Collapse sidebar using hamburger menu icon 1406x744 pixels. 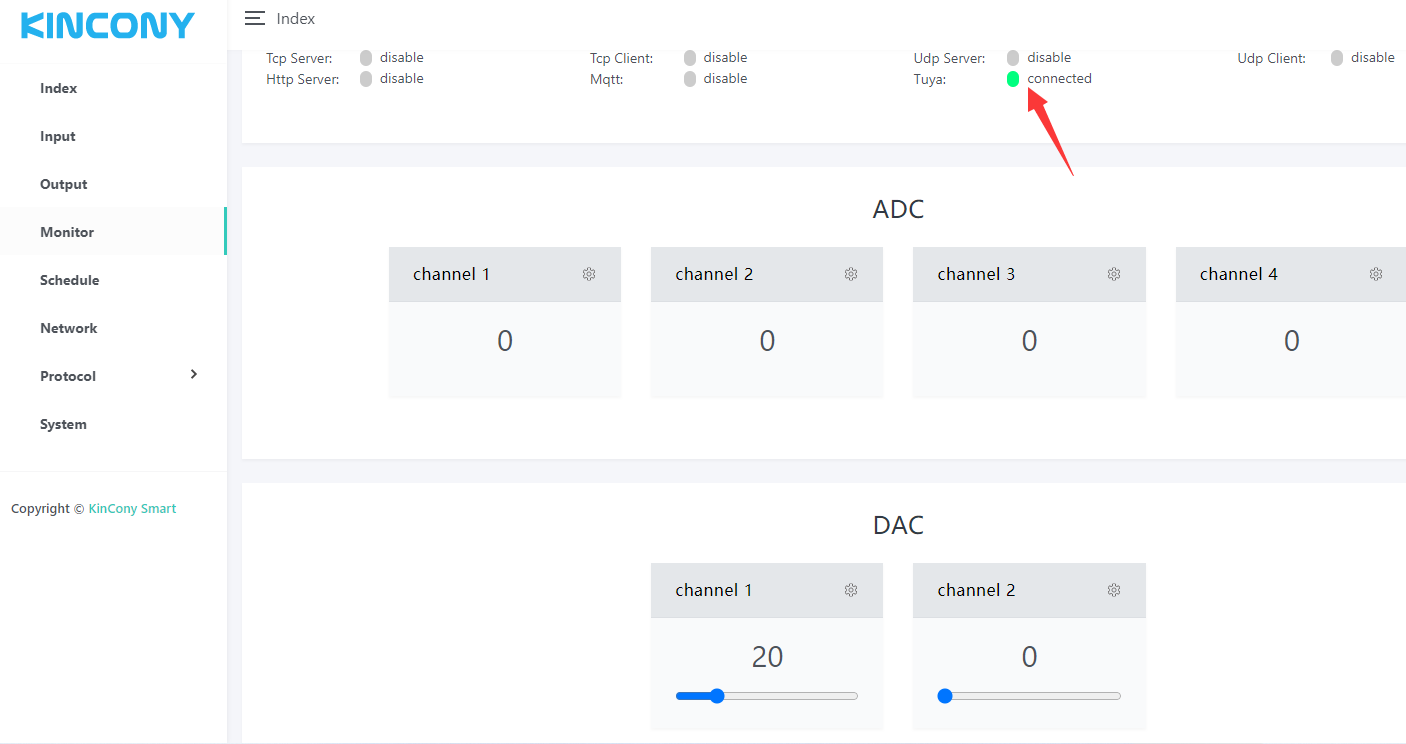click(x=255, y=18)
